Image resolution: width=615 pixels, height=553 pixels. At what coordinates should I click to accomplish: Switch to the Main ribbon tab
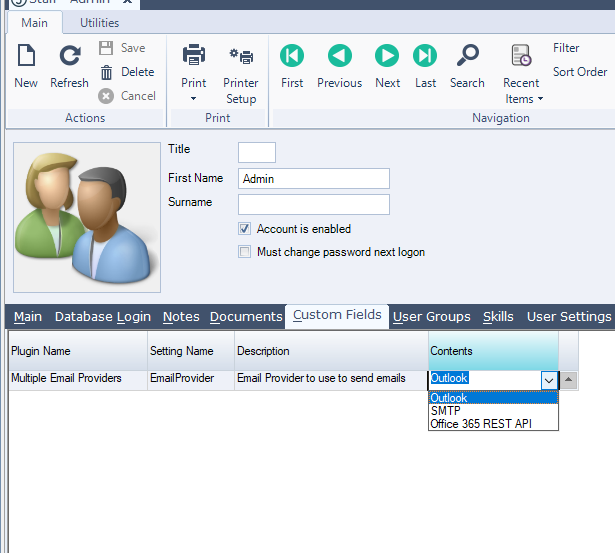tap(35, 23)
